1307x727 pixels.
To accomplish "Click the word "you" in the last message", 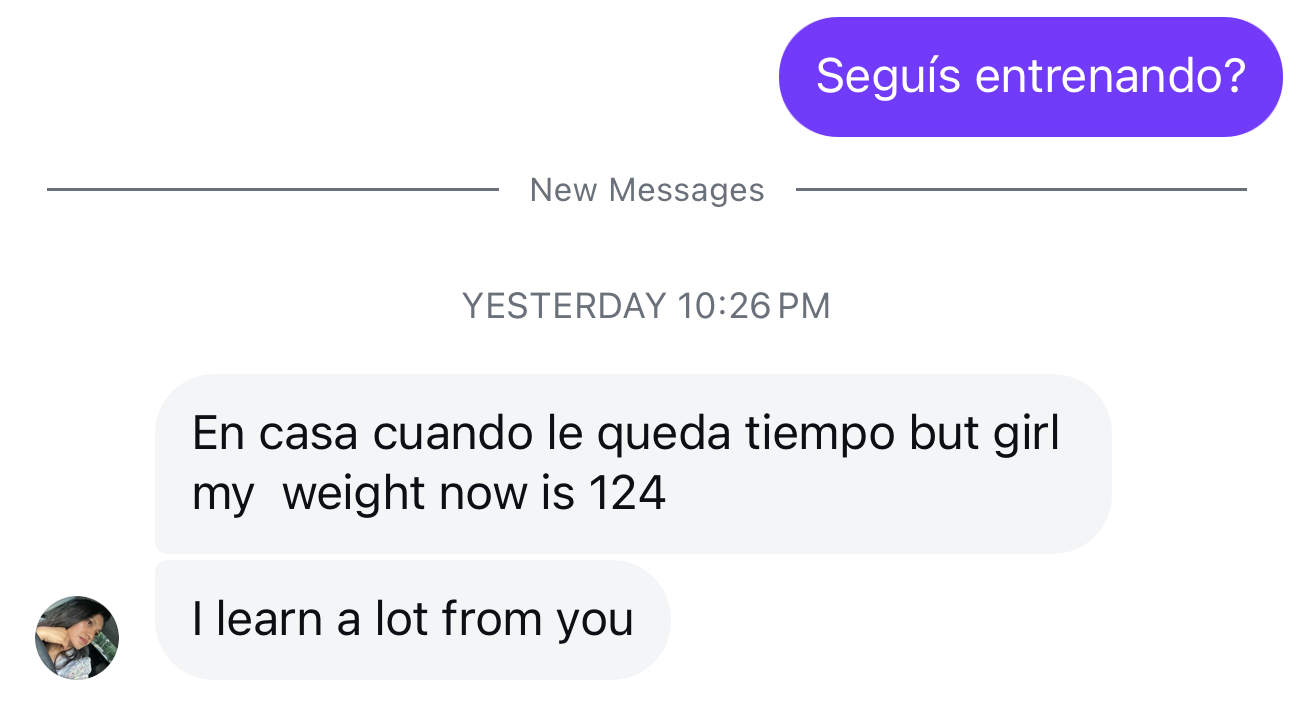I will 595,621.
